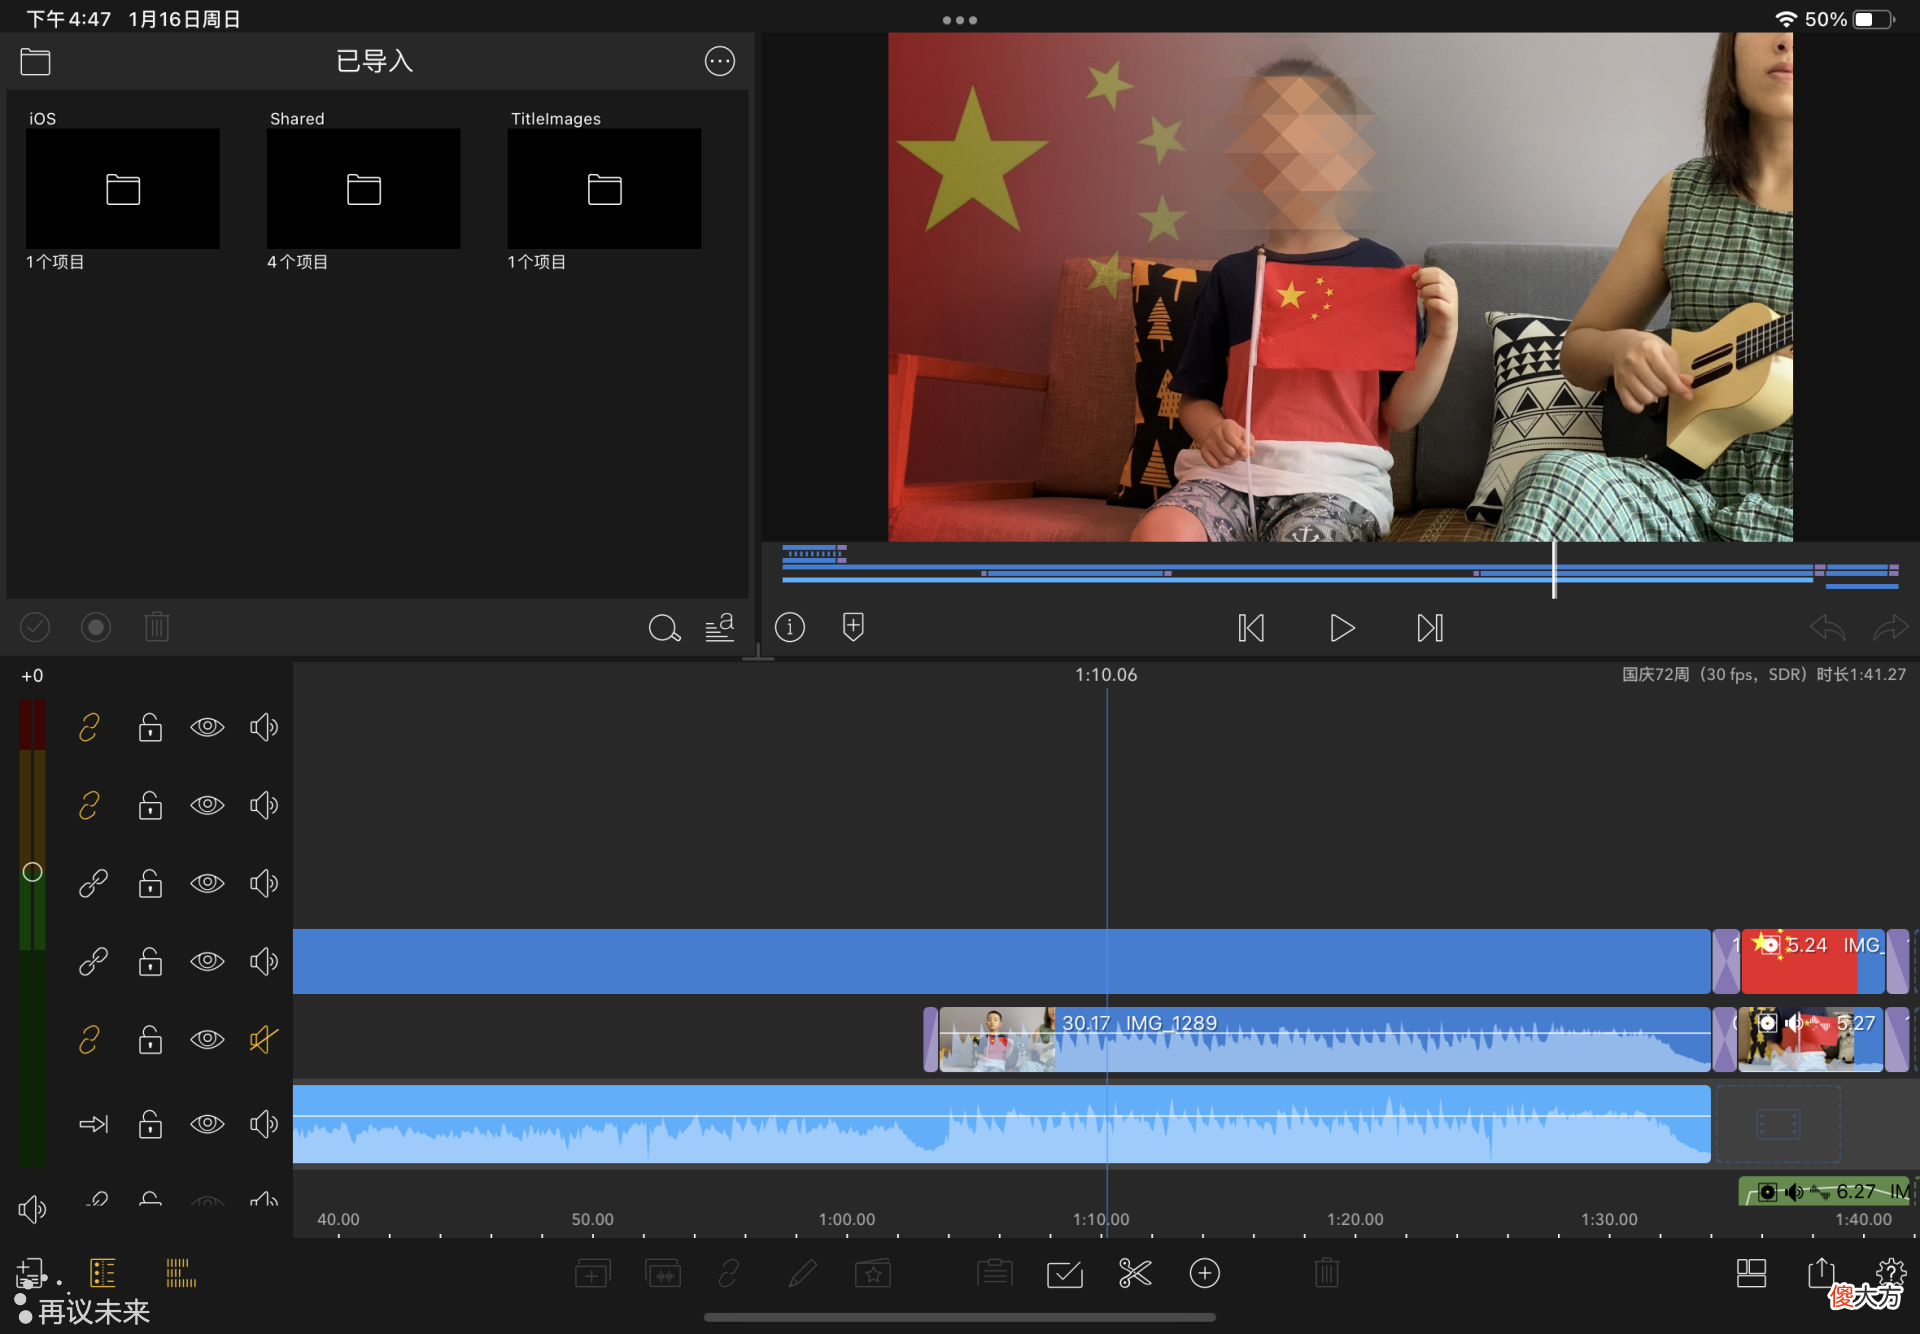Unmute the IMG_1289 track

click(x=264, y=1040)
